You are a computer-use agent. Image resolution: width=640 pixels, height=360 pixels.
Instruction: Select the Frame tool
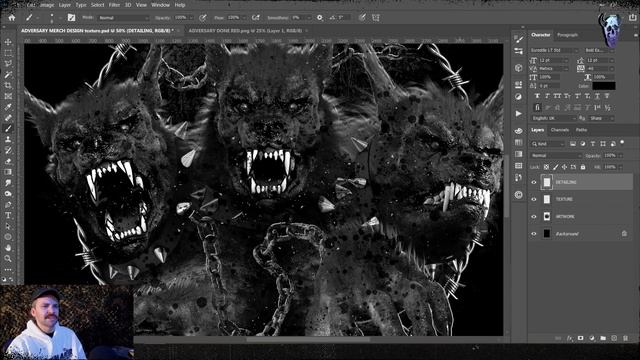coord(8,96)
